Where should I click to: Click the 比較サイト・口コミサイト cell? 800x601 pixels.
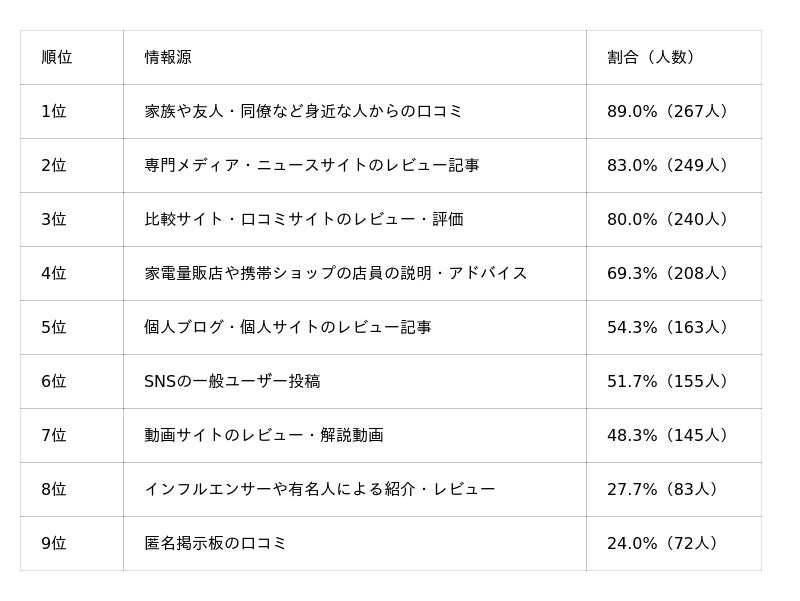point(303,219)
